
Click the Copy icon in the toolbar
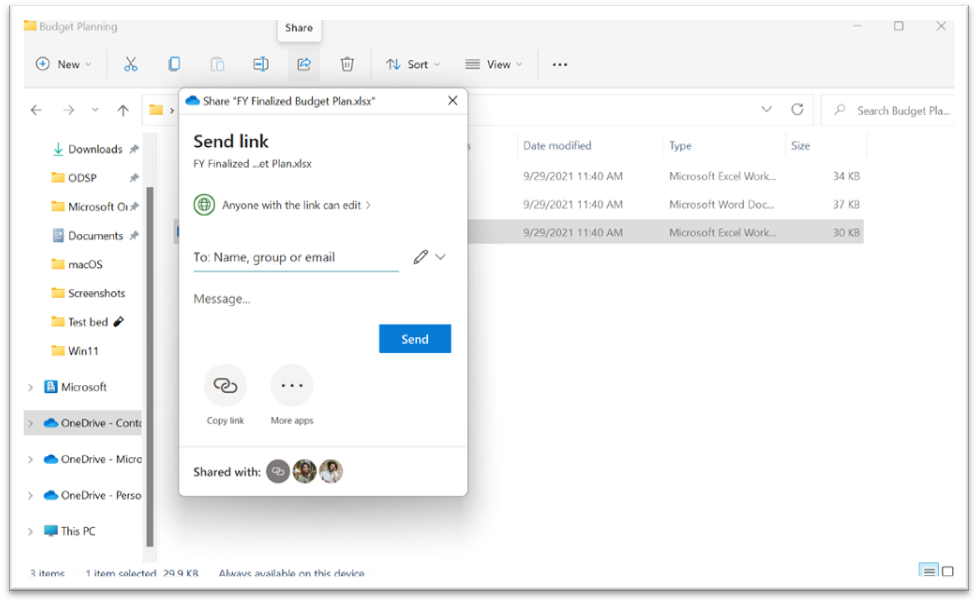pyautogui.click(x=174, y=63)
